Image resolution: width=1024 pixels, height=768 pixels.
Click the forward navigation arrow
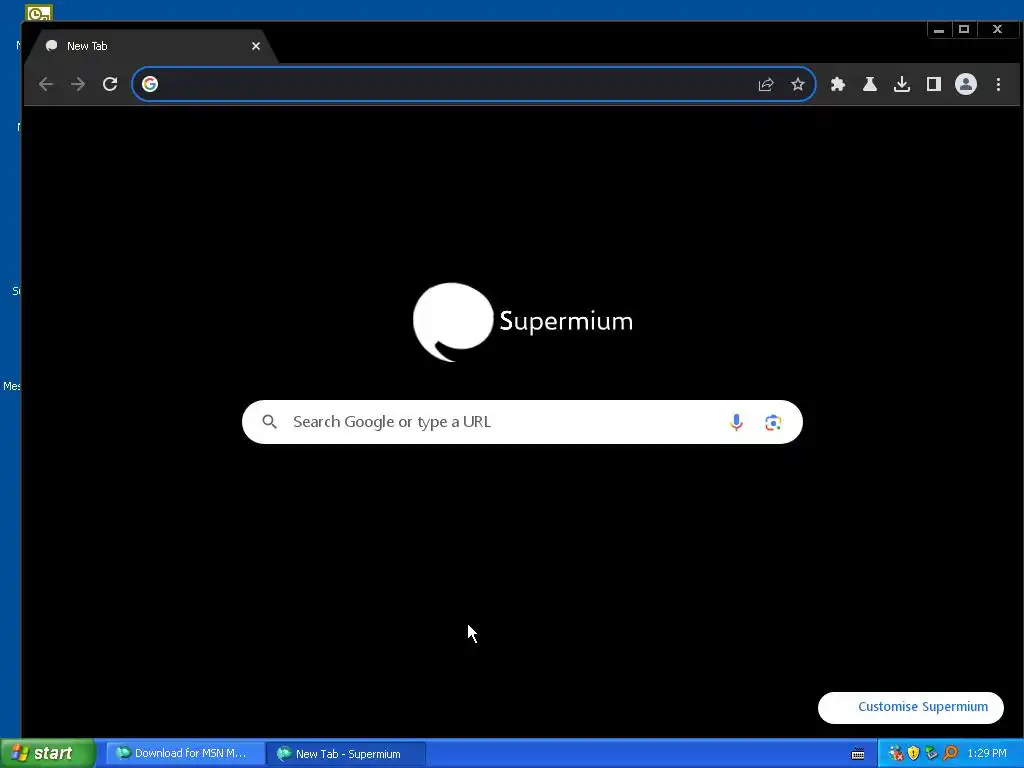pos(78,84)
